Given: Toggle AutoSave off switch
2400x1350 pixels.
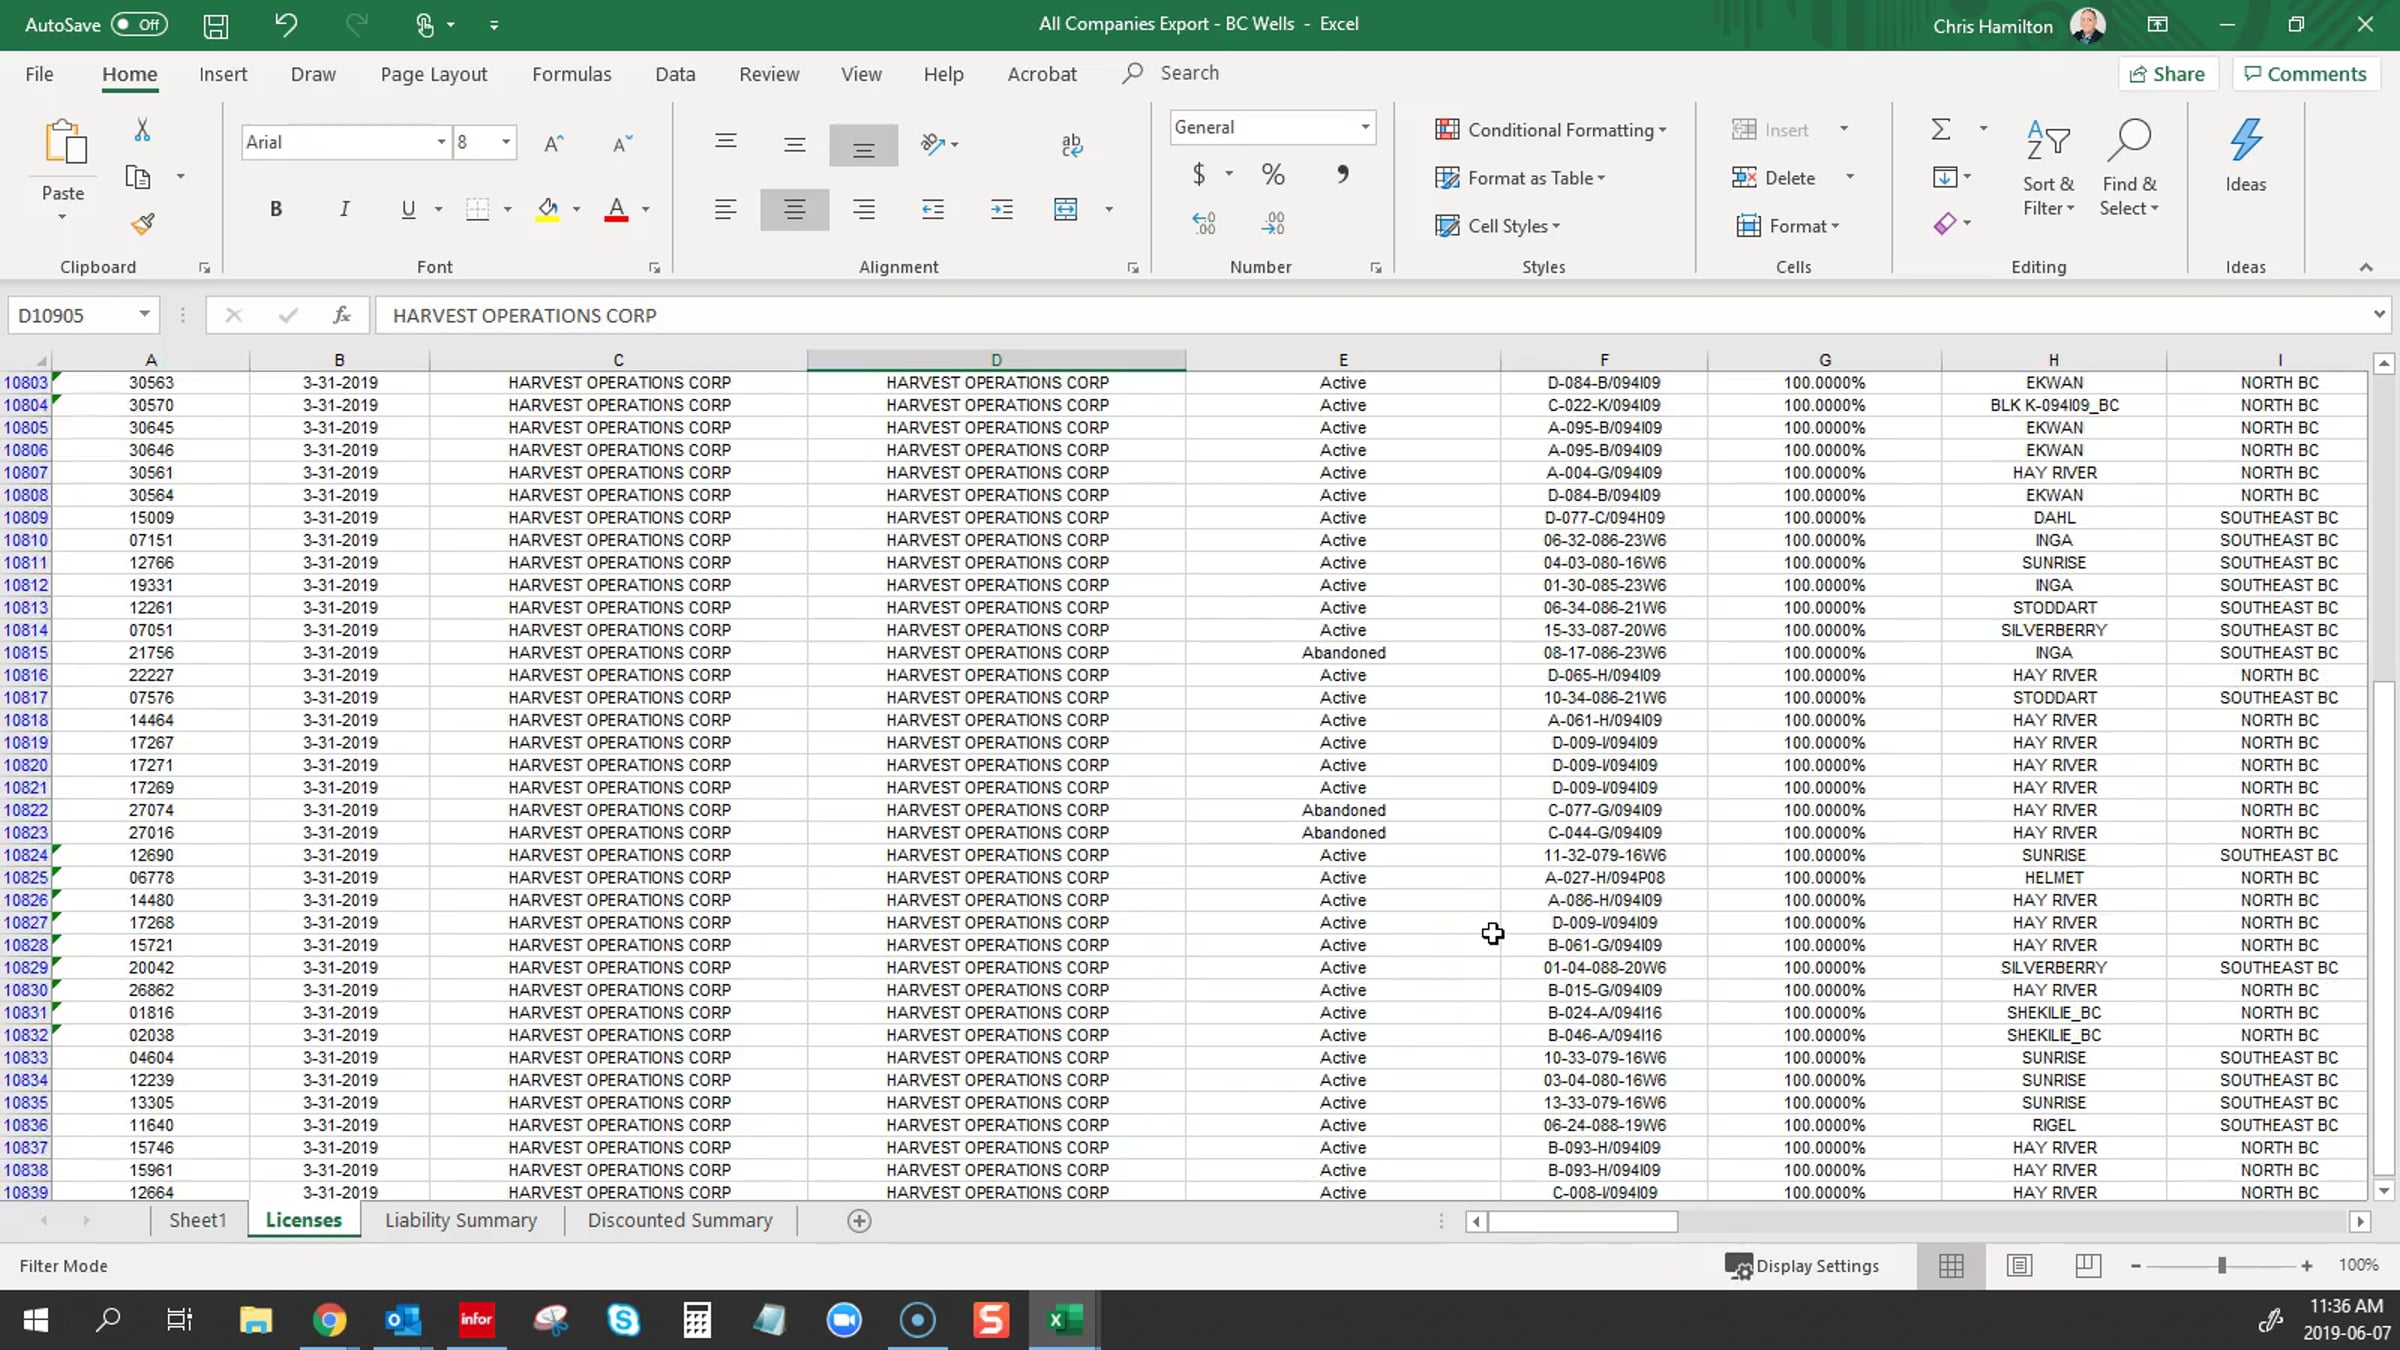Looking at the screenshot, I should [139, 24].
